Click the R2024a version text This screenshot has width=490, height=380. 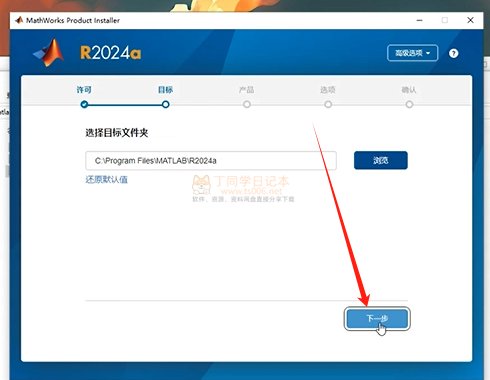[111, 53]
